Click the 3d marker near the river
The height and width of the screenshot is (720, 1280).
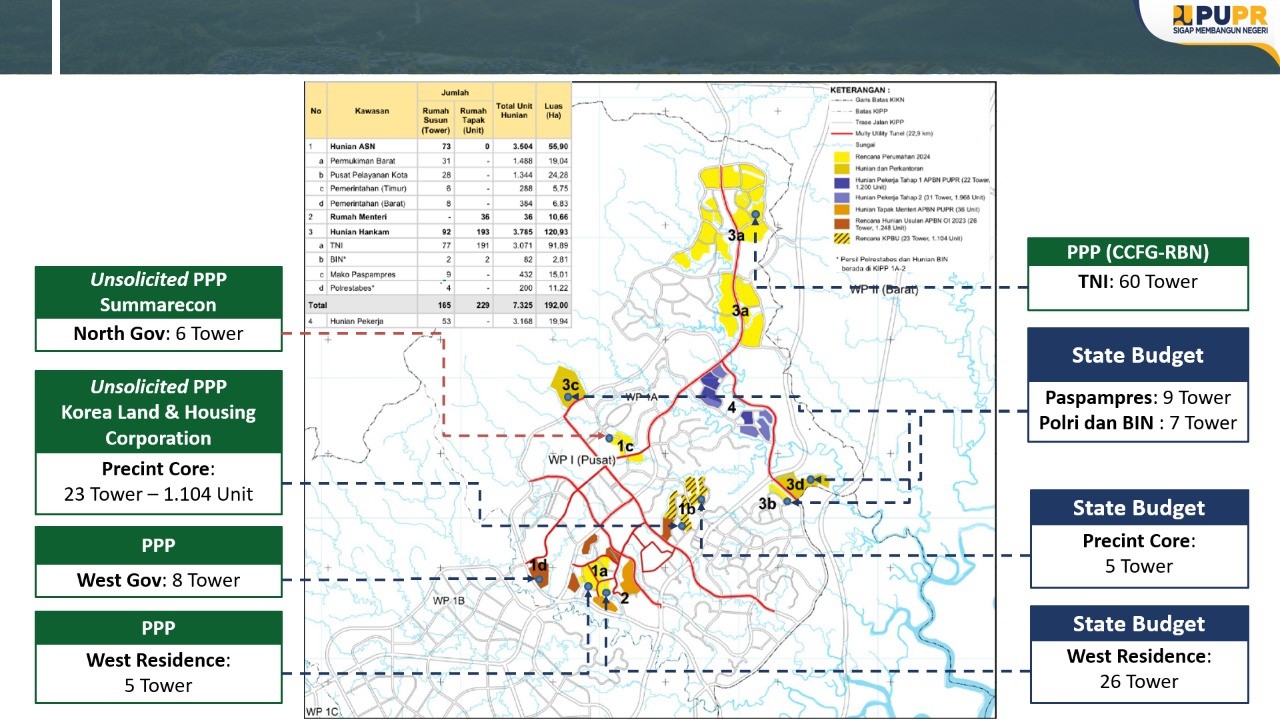795,484
